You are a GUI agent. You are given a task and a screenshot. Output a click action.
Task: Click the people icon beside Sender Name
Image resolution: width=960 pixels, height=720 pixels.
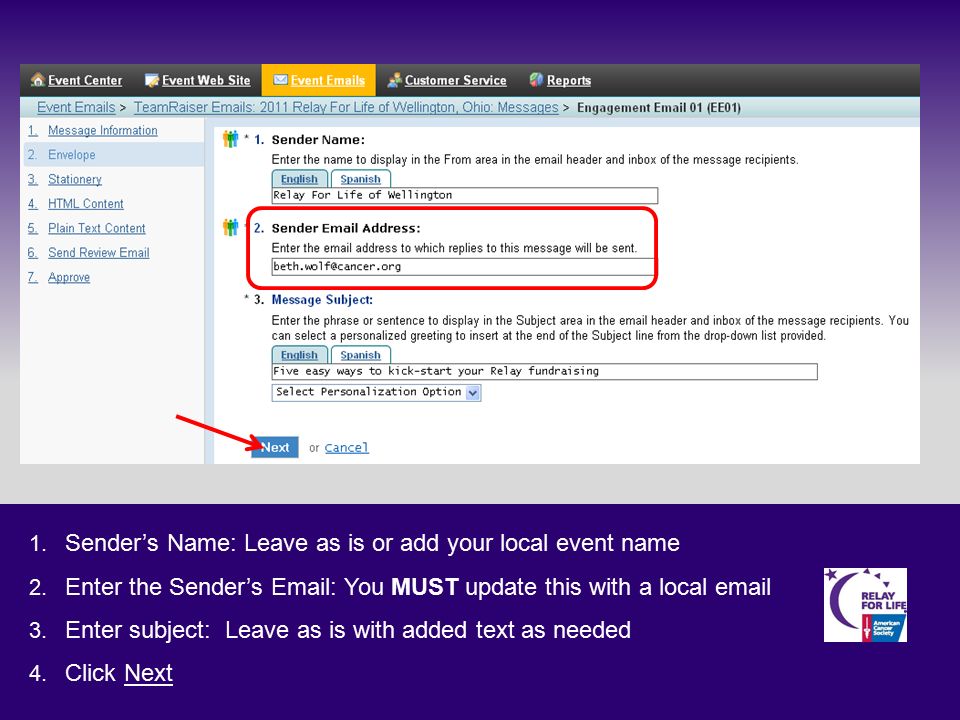230,140
